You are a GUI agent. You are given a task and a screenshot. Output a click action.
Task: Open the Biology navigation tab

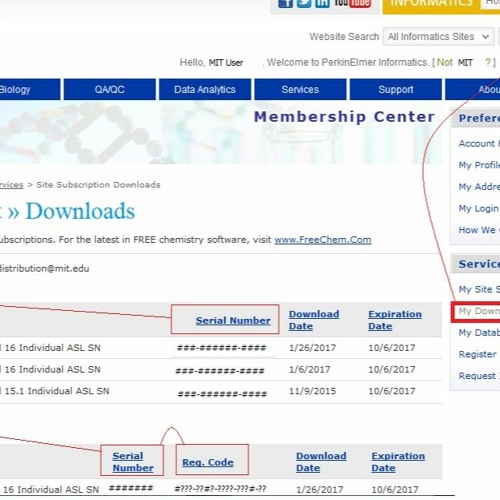coord(29,89)
